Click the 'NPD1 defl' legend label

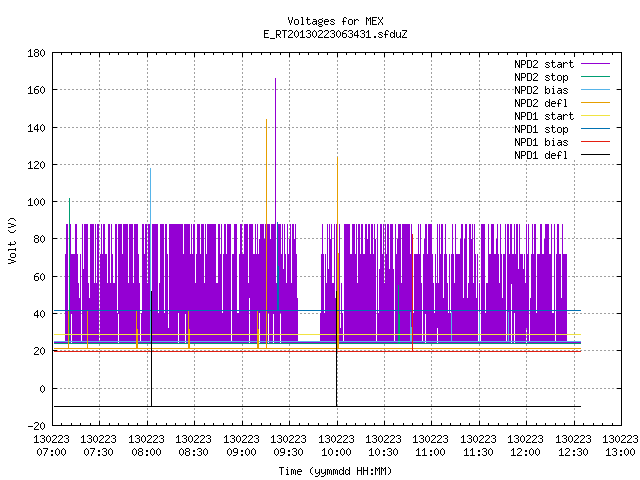(x=541, y=156)
